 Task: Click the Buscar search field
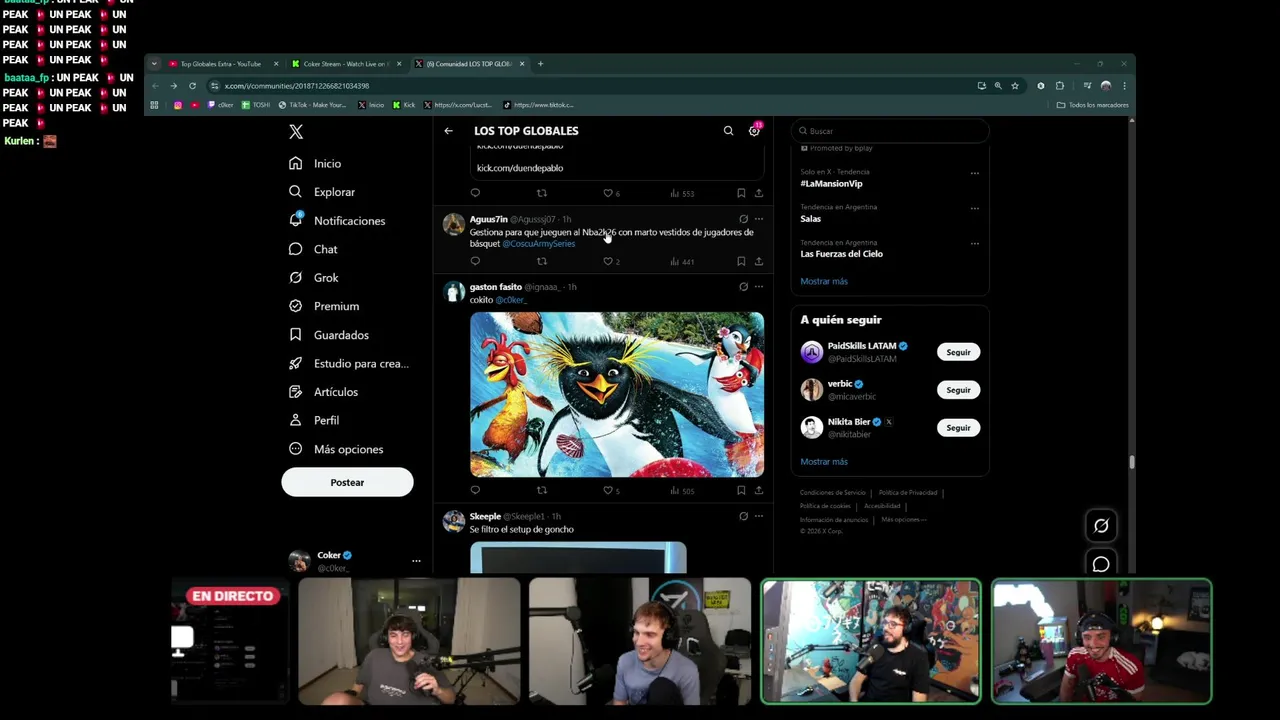890,131
